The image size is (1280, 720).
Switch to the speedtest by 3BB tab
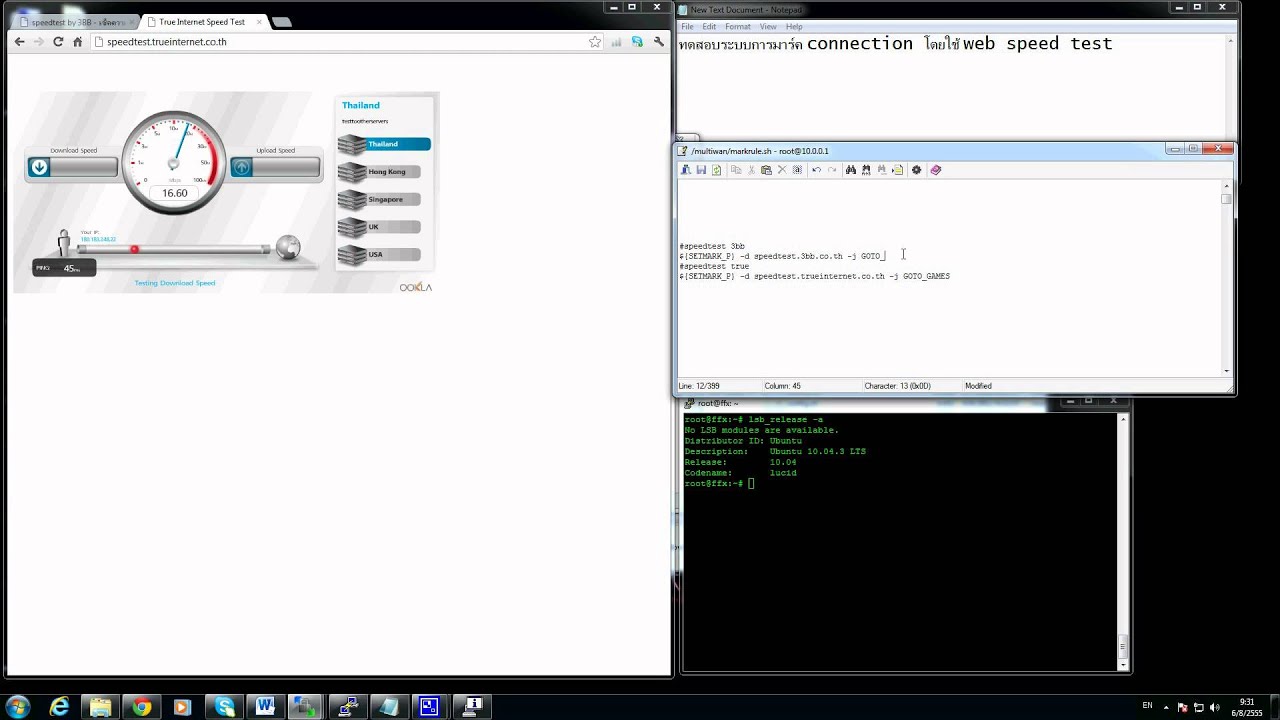coord(73,21)
